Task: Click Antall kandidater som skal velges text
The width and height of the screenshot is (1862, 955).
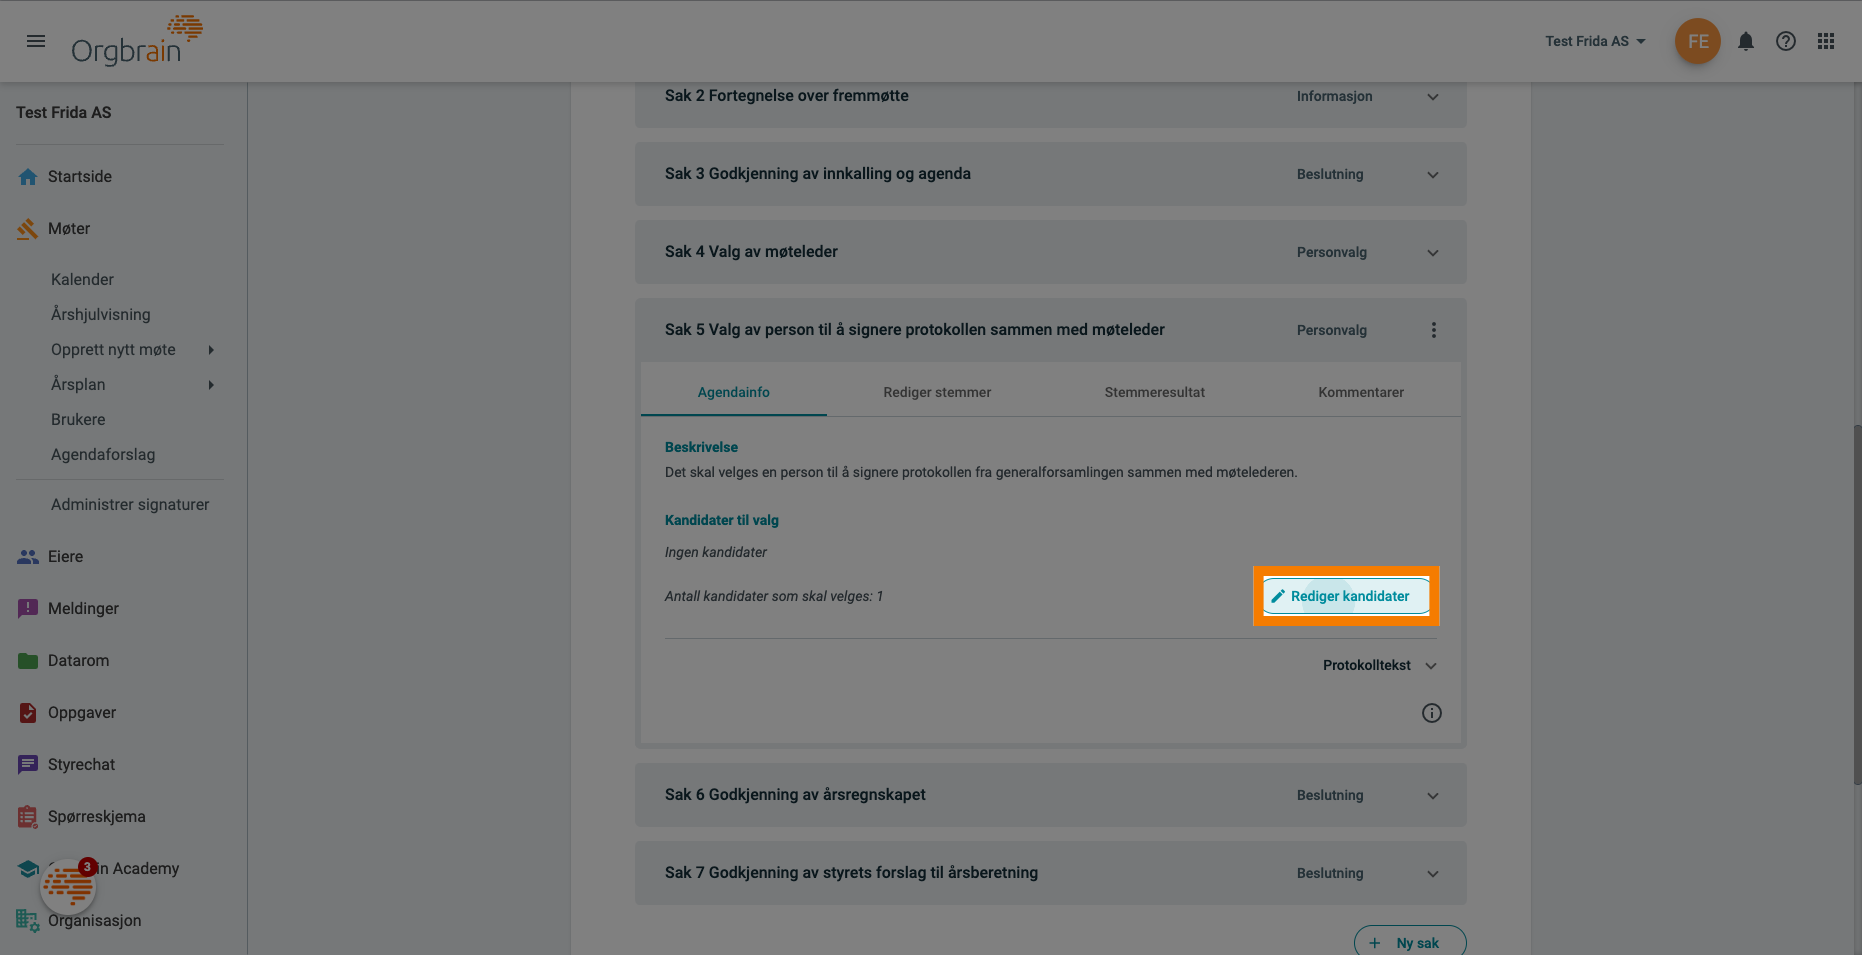Action: 773,596
